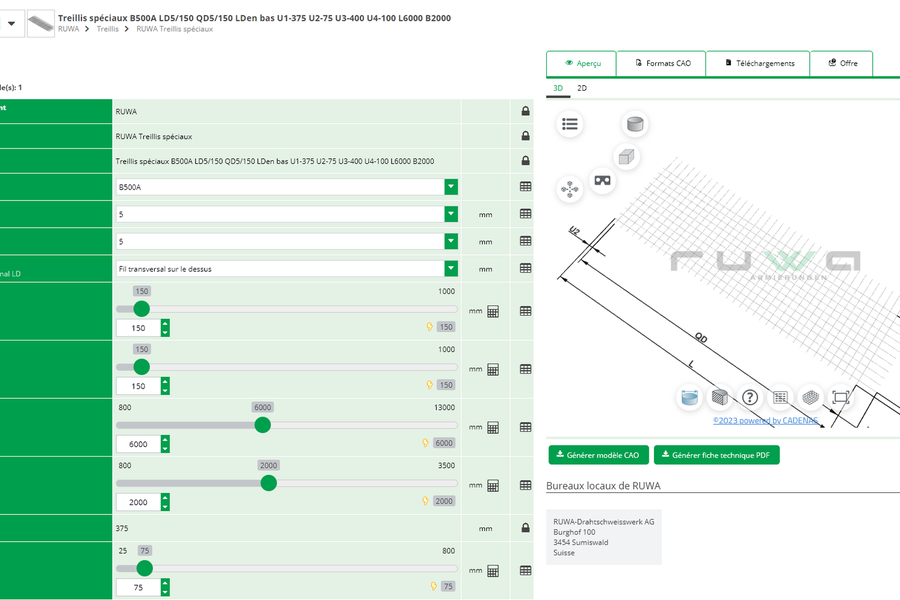Select the cube view icon in 3D viewer
This screenshot has height=600, width=900.
pyautogui.click(x=626, y=156)
